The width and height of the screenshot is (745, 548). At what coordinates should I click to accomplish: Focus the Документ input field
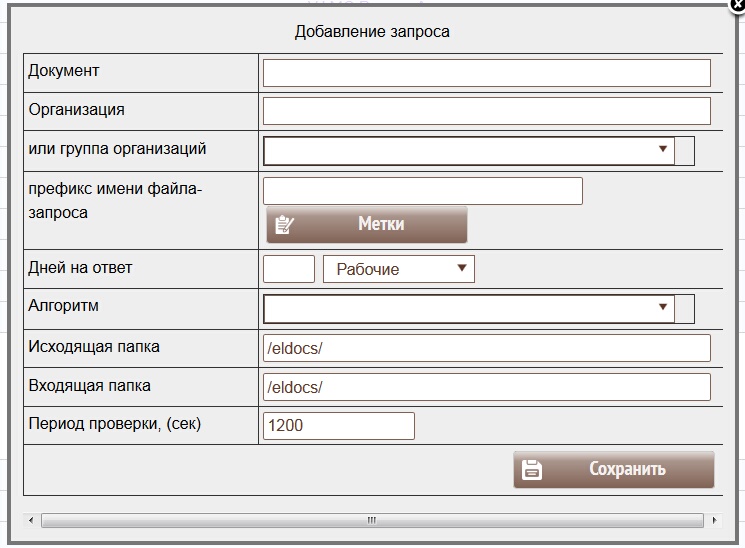[x=486, y=73]
